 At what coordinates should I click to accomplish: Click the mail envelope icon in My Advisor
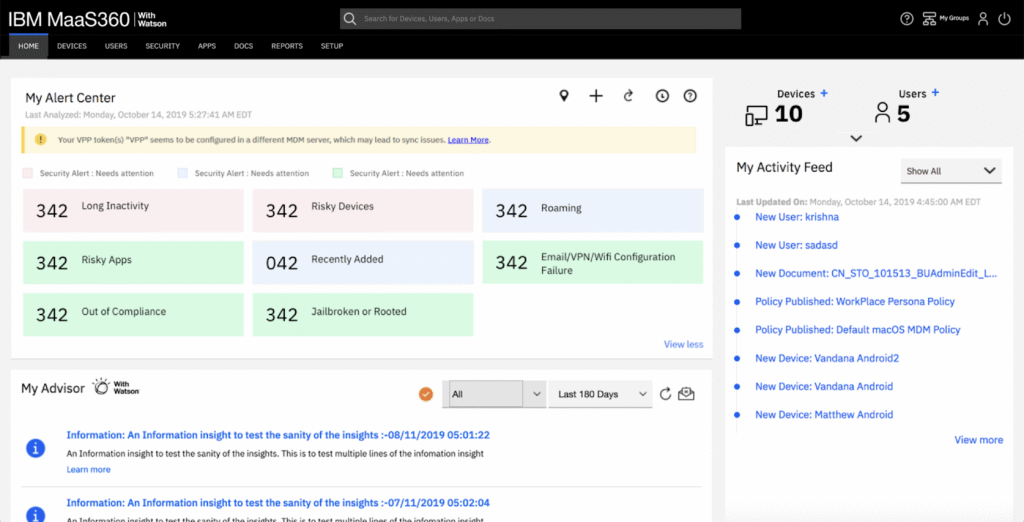pos(686,394)
